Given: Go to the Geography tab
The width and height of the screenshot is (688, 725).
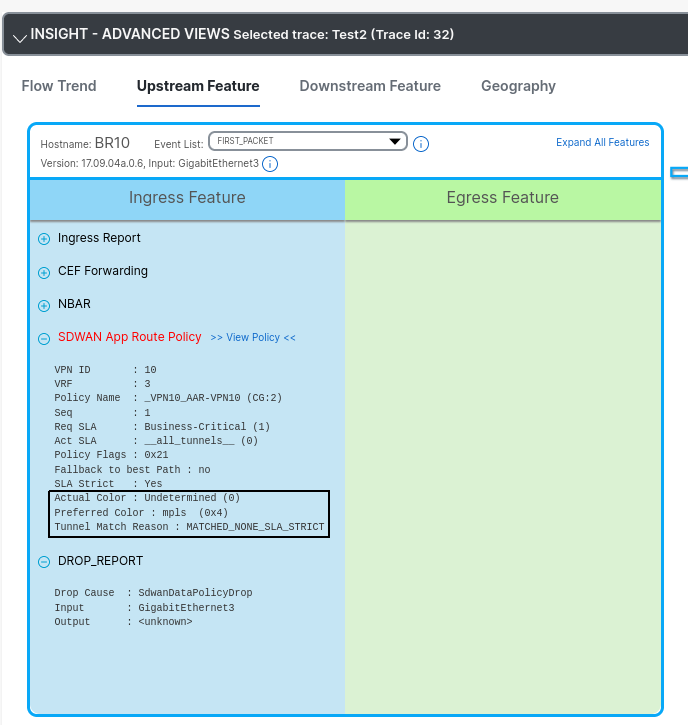Looking at the screenshot, I should click(518, 86).
